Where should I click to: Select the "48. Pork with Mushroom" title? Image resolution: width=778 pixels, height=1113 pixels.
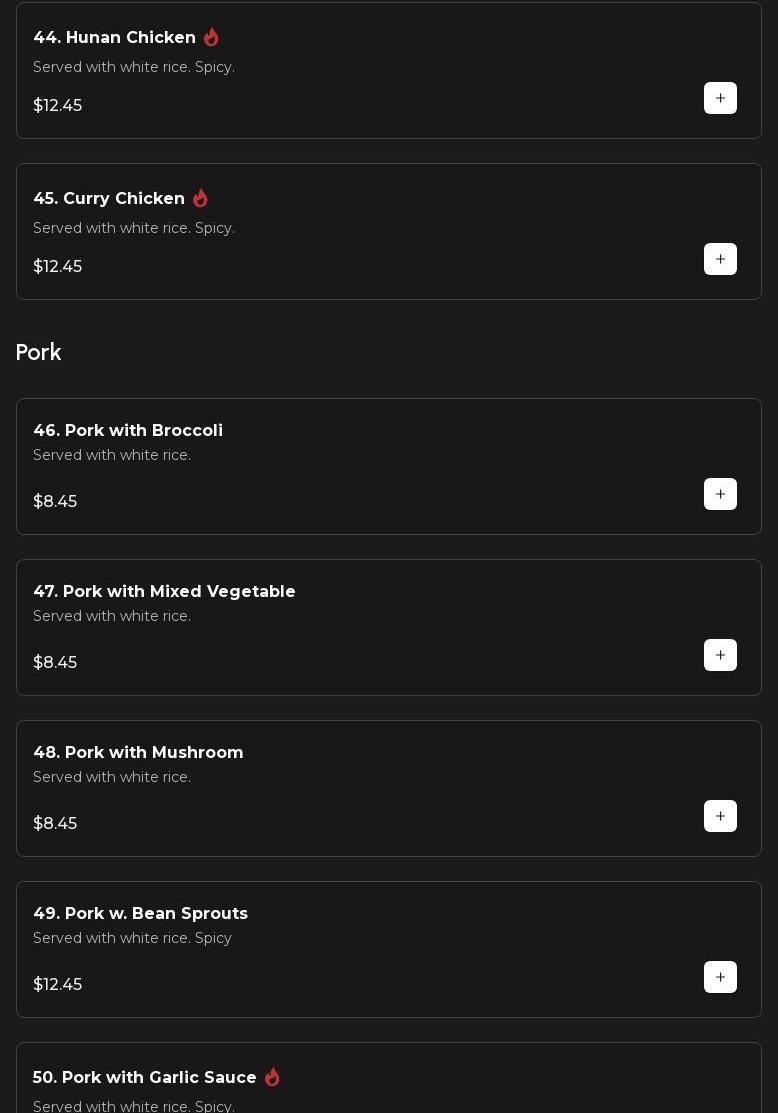pos(138,752)
